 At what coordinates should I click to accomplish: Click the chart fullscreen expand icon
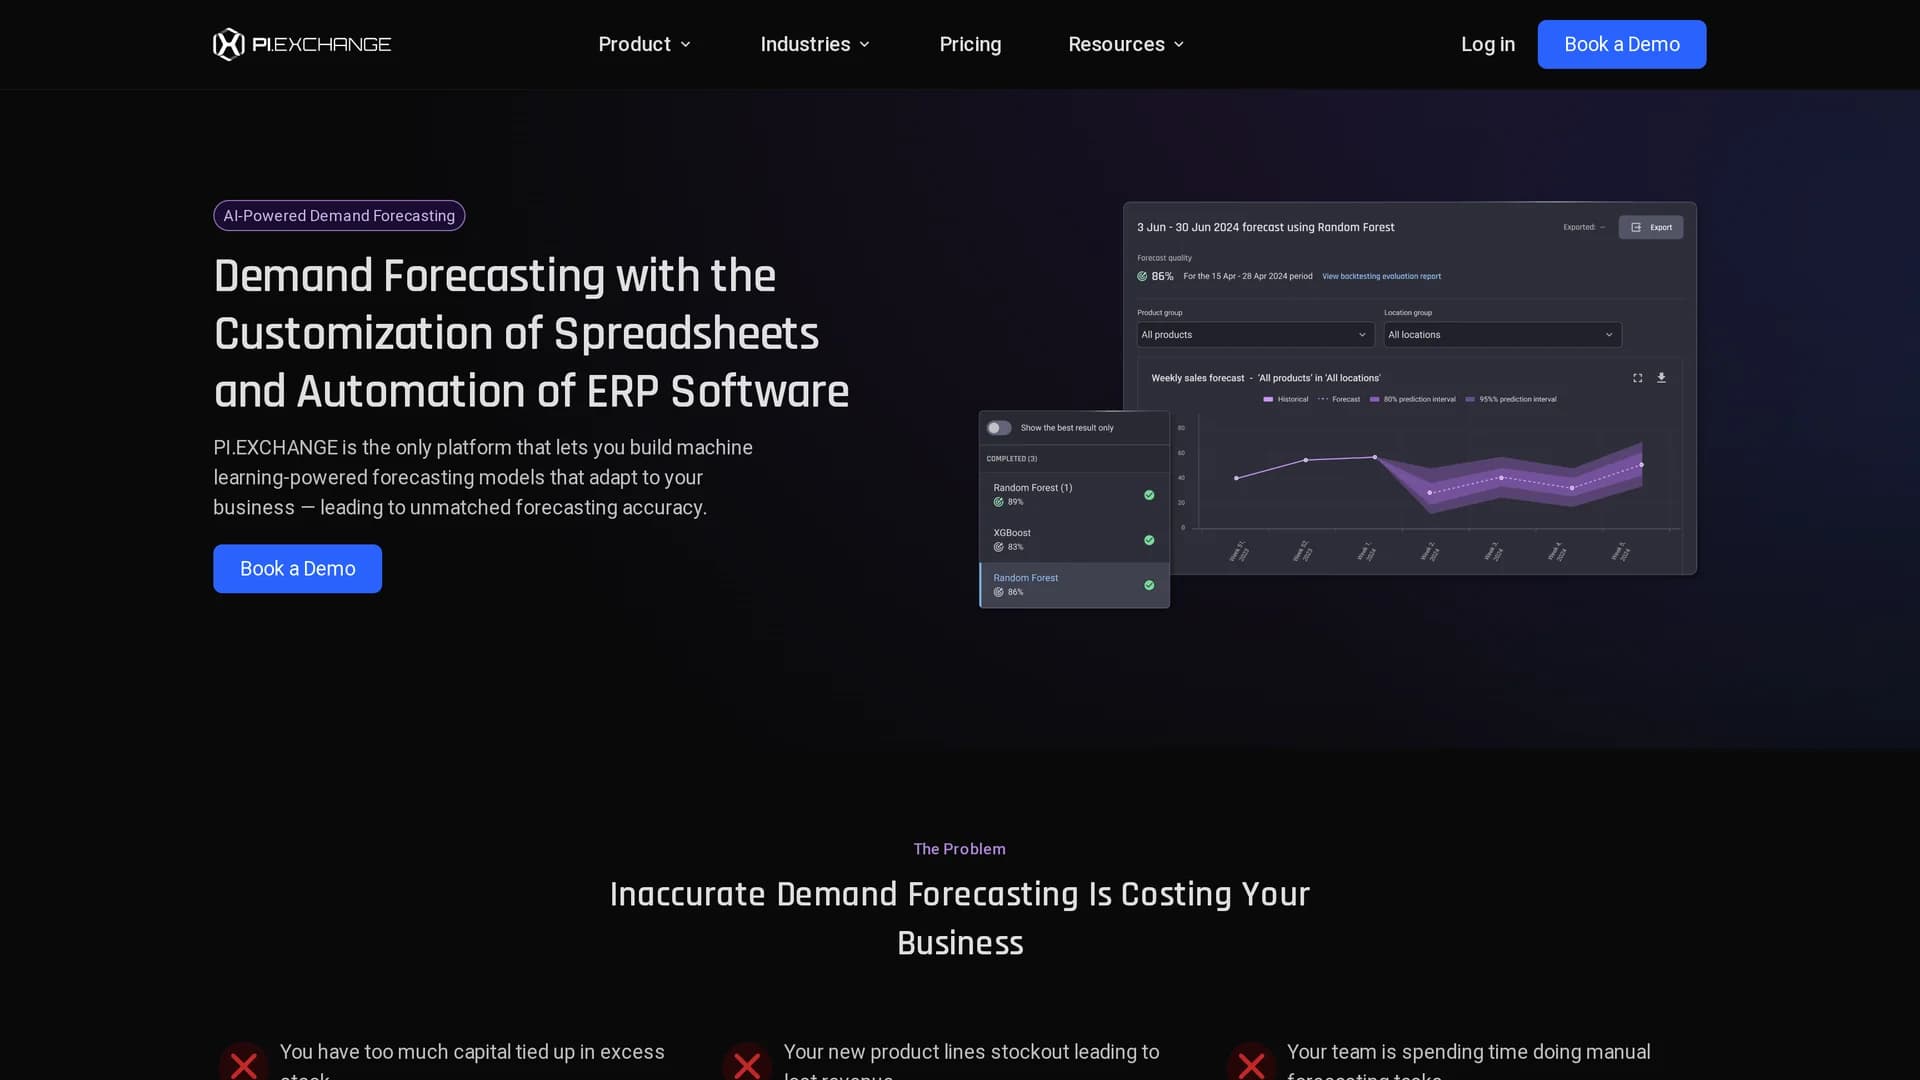point(1637,378)
